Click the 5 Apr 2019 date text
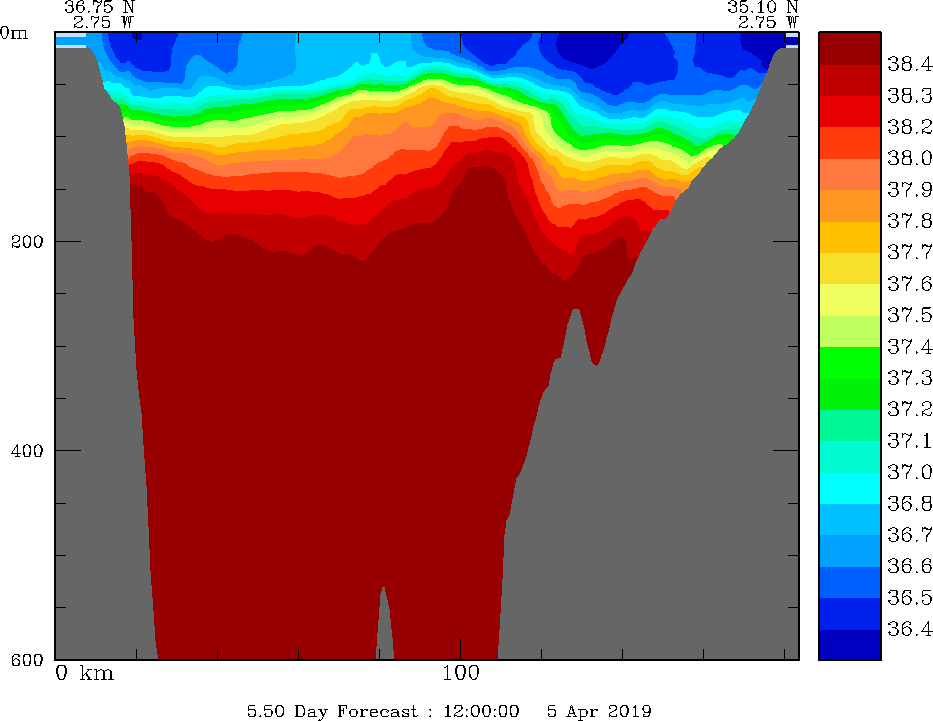The height and width of the screenshot is (721, 933). tap(599, 711)
